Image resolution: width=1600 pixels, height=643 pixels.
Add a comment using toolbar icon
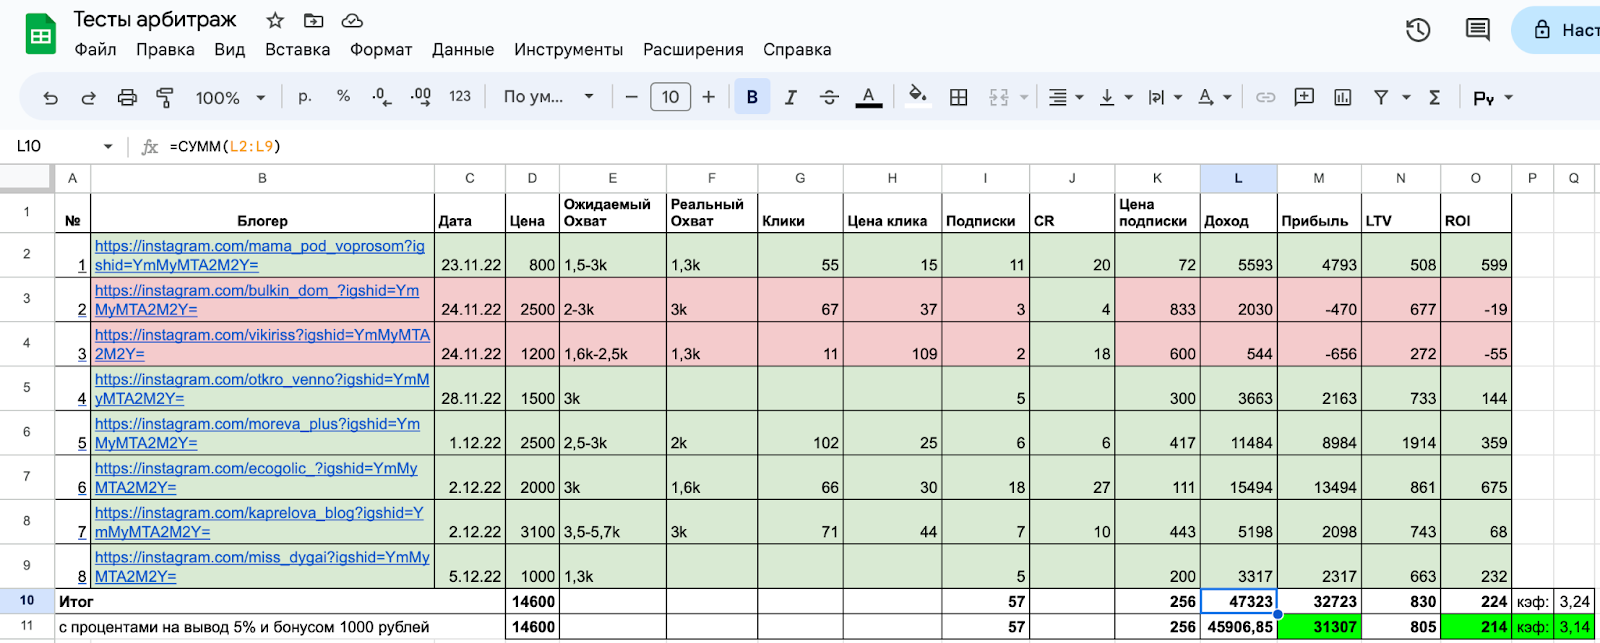click(1304, 97)
